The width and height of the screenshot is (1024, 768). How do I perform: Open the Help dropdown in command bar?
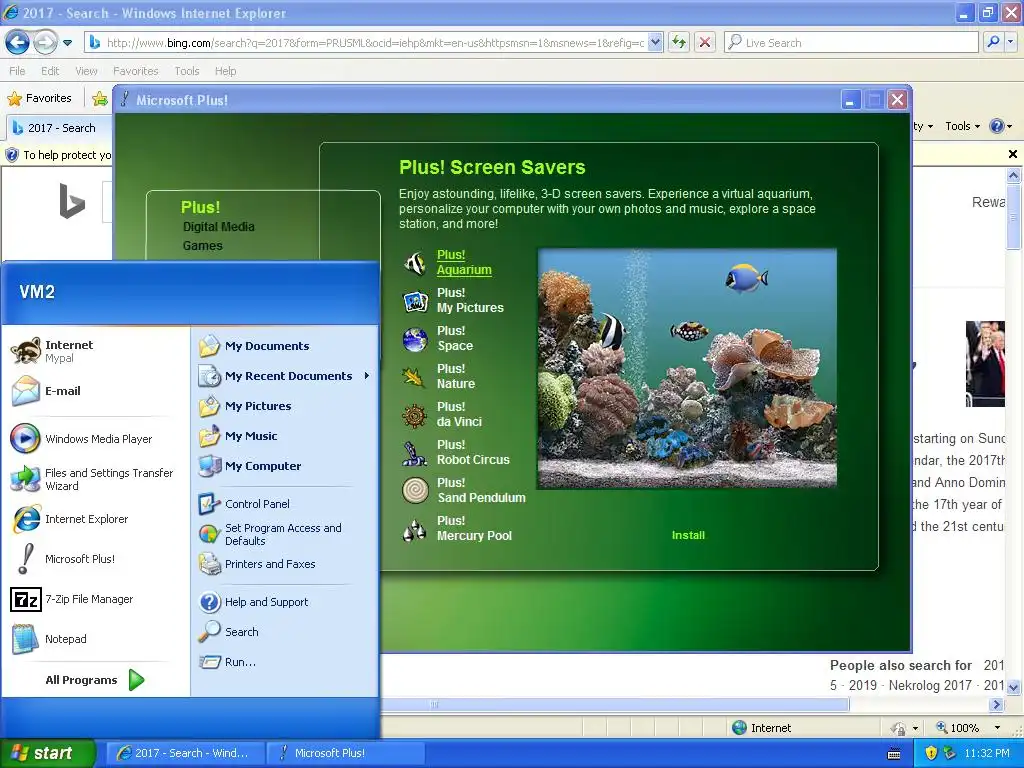click(1000, 126)
